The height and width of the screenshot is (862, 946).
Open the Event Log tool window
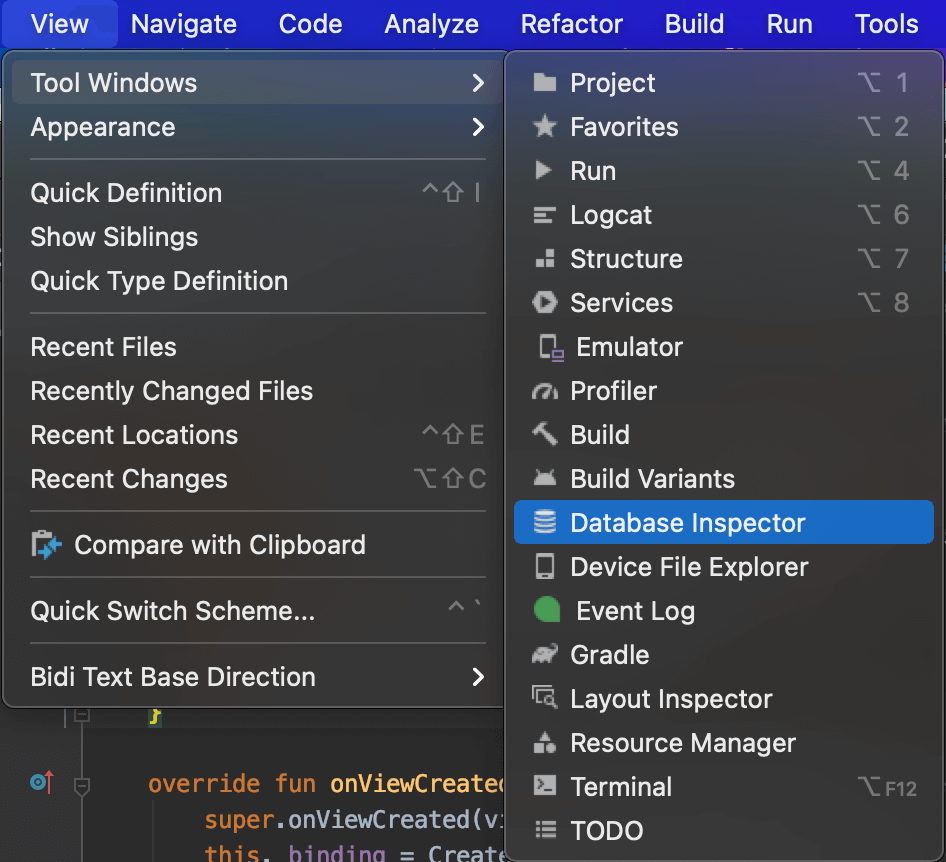724,611
